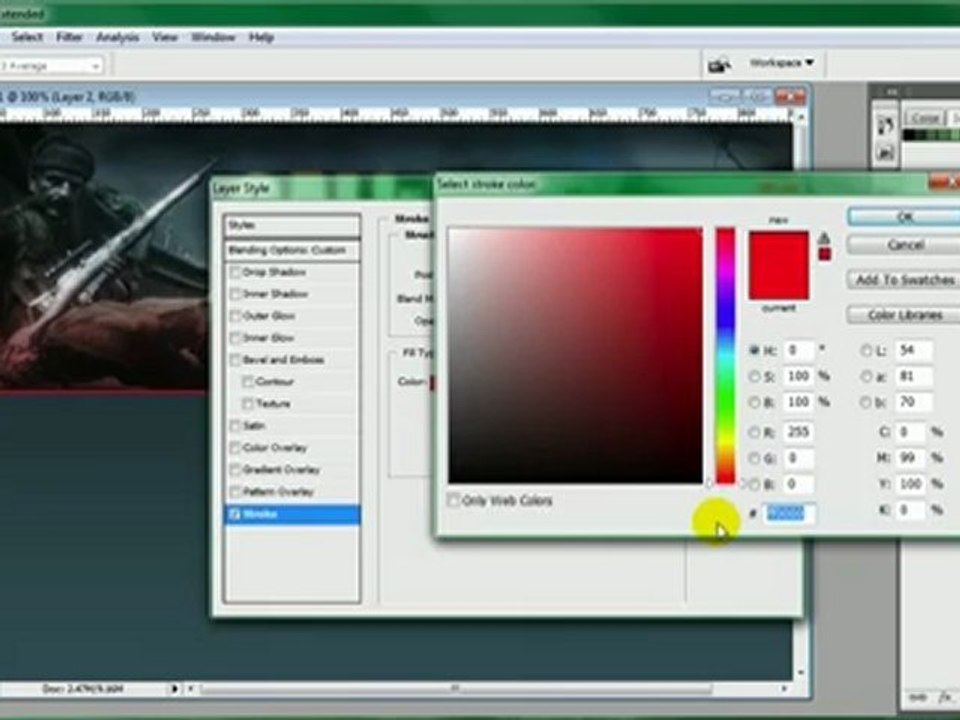Open the status bar arrow menu
This screenshot has width=960, height=720.
point(174,689)
